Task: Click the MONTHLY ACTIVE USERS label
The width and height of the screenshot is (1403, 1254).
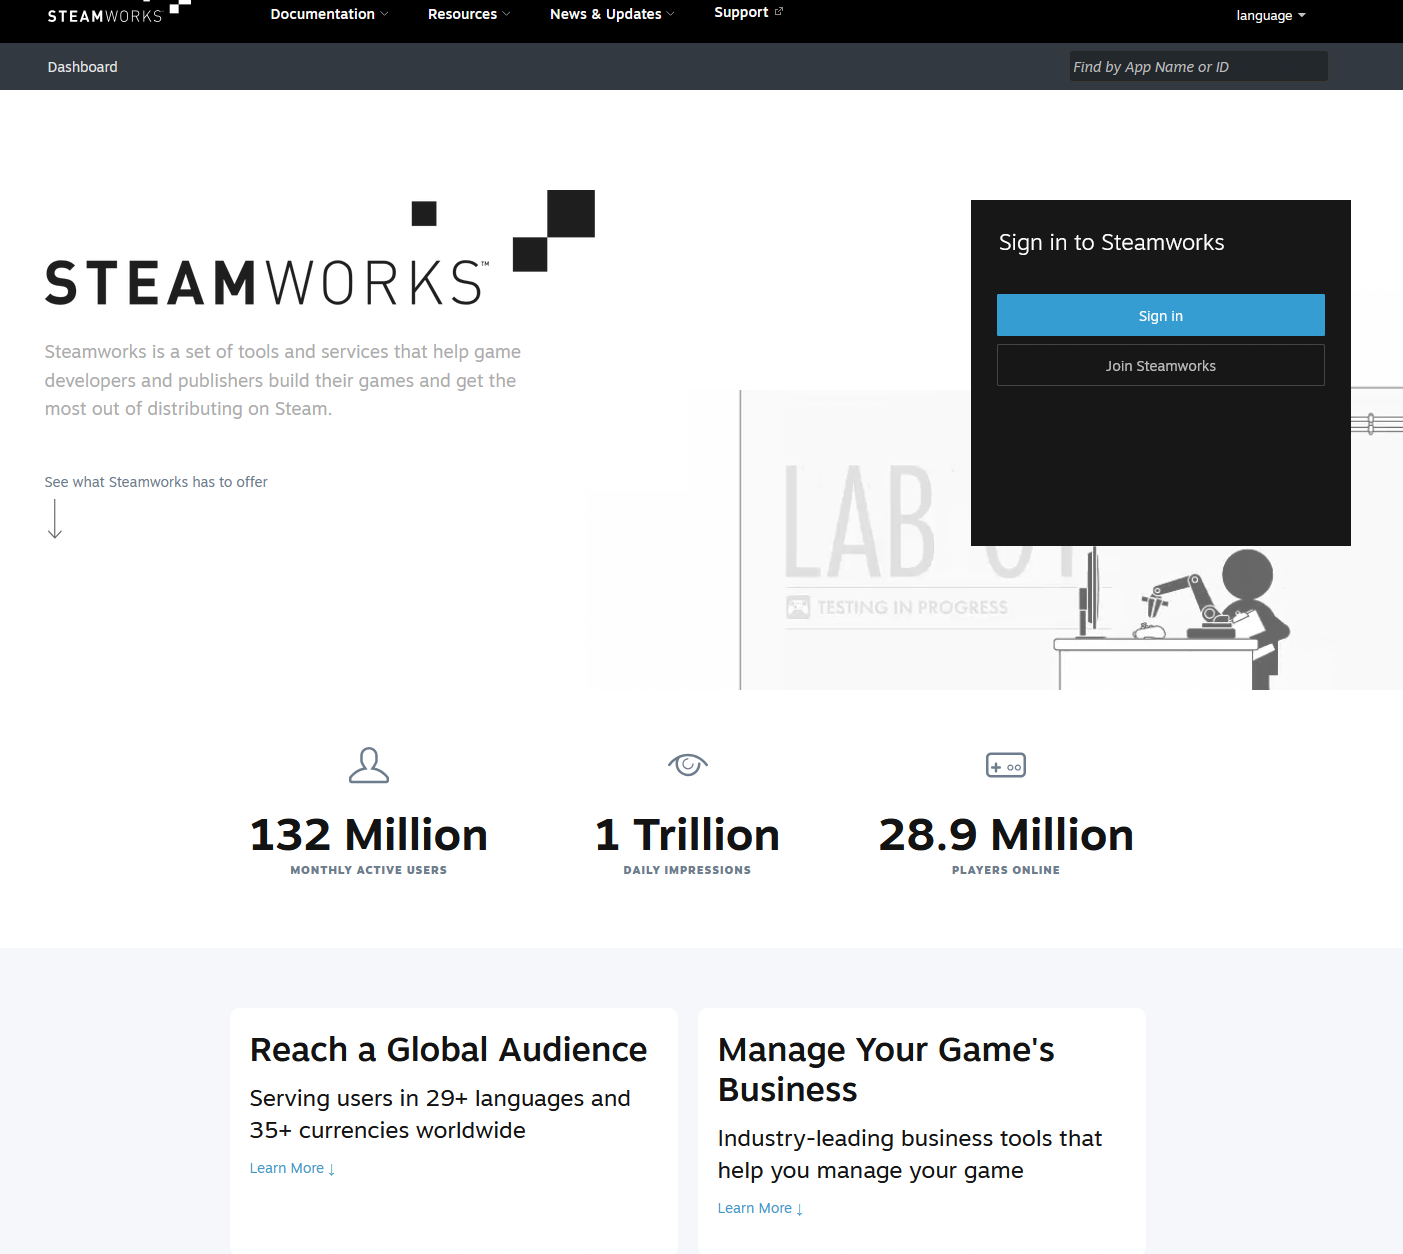Action: 369,870
